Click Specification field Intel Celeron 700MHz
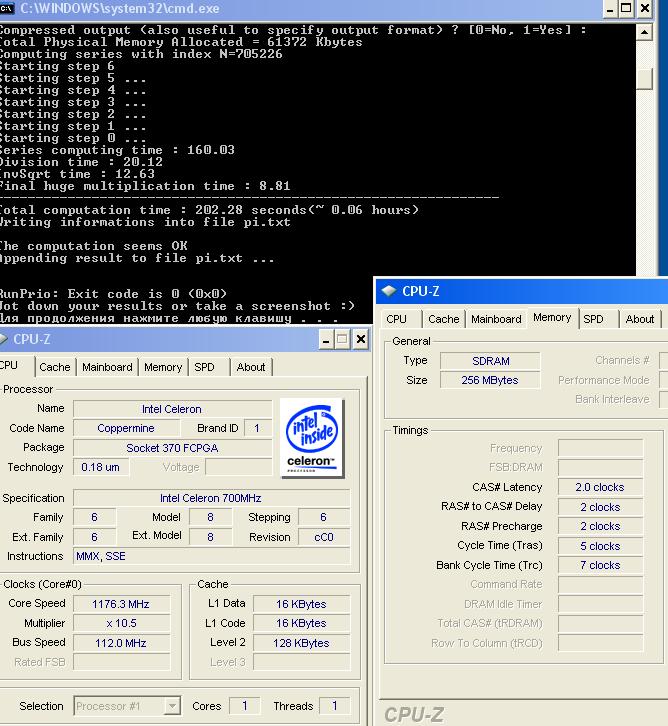 [x=211, y=498]
